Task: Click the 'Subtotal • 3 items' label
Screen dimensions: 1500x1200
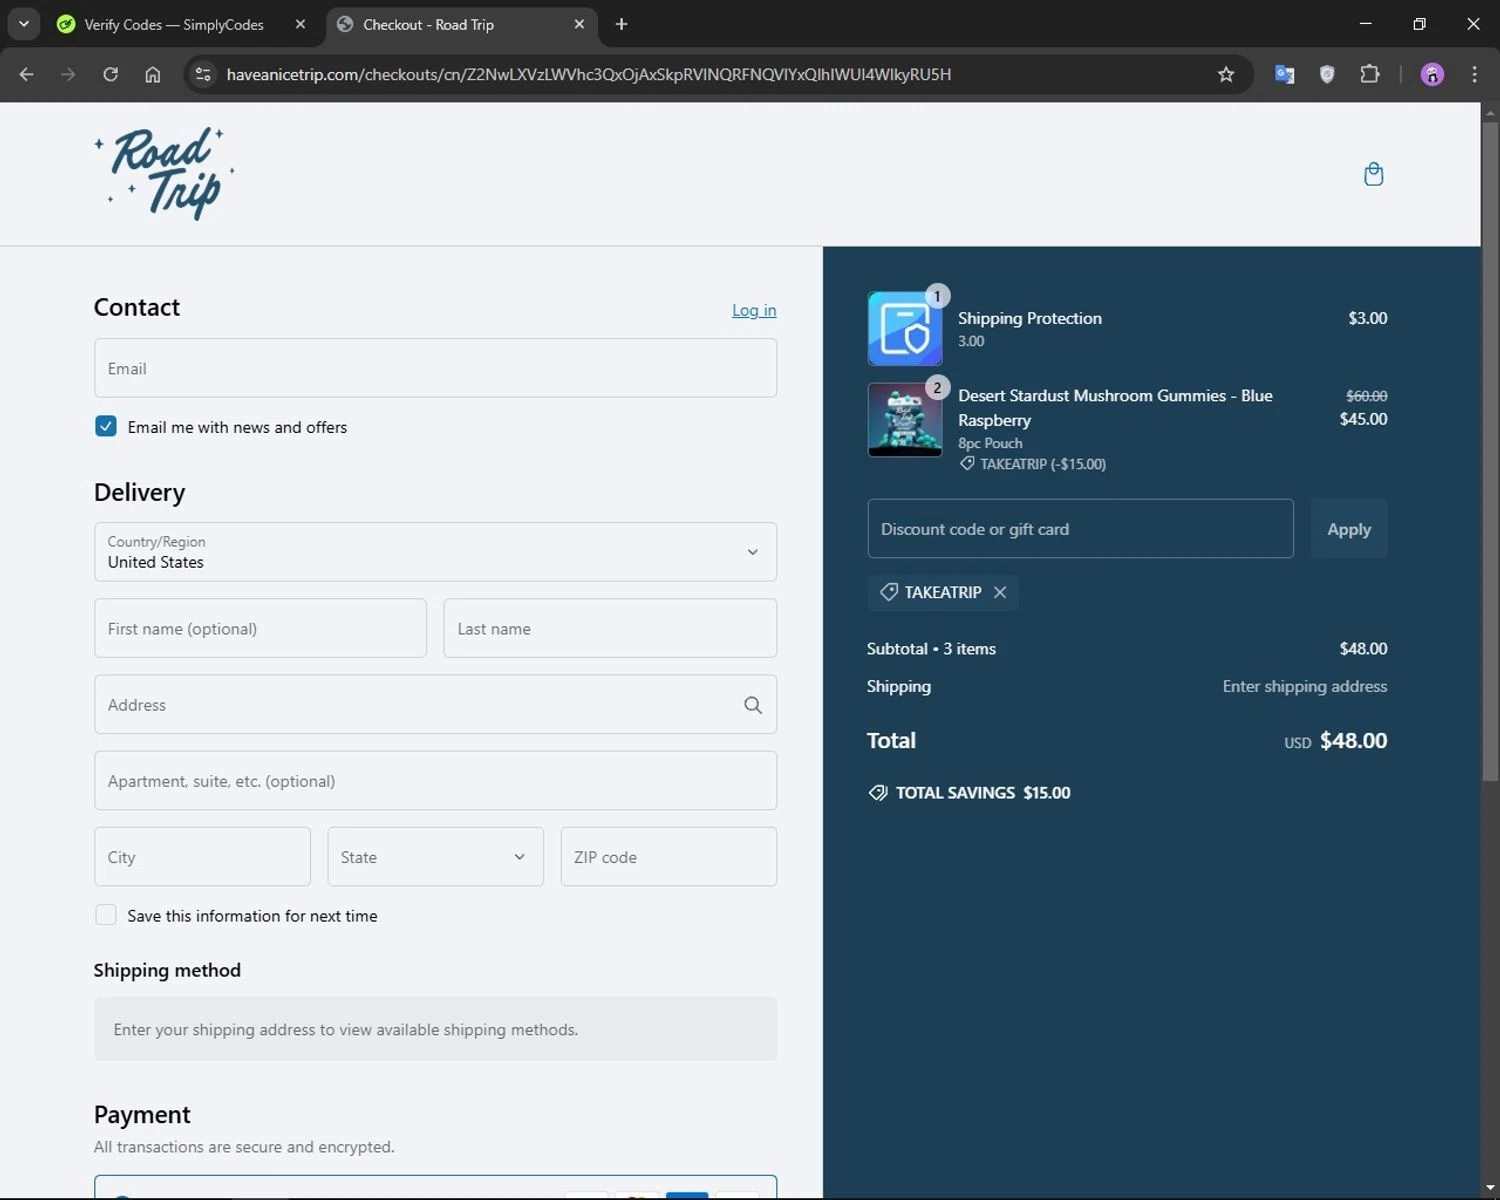Action: [931, 649]
